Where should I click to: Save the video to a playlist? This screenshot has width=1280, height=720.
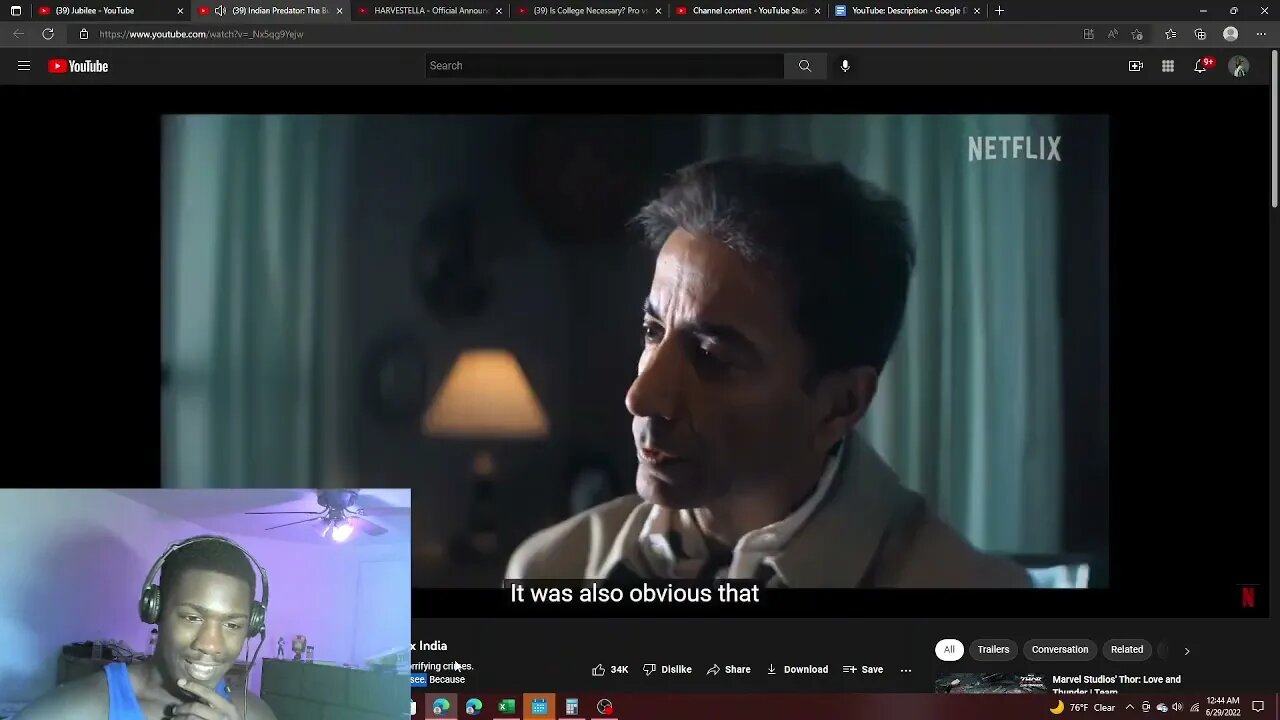point(863,669)
